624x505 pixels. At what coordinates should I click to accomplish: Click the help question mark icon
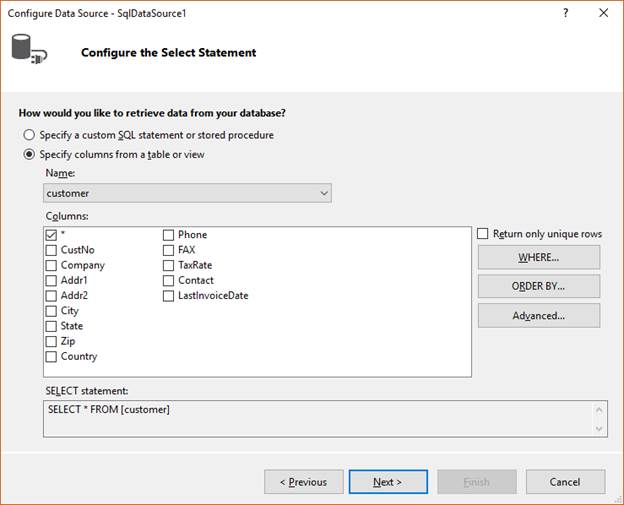(x=566, y=13)
